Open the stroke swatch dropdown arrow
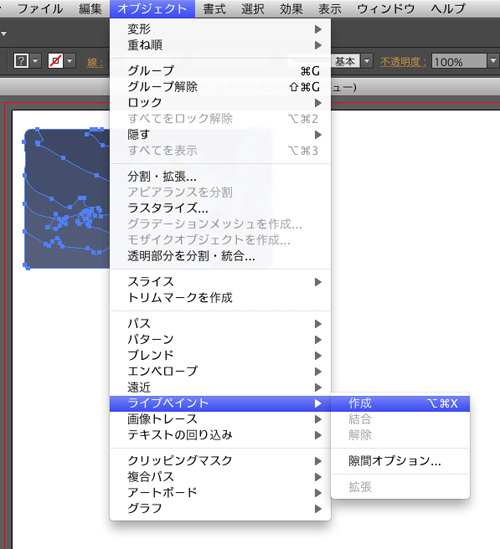The width and height of the screenshot is (500, 549). [x=70, y=61]
